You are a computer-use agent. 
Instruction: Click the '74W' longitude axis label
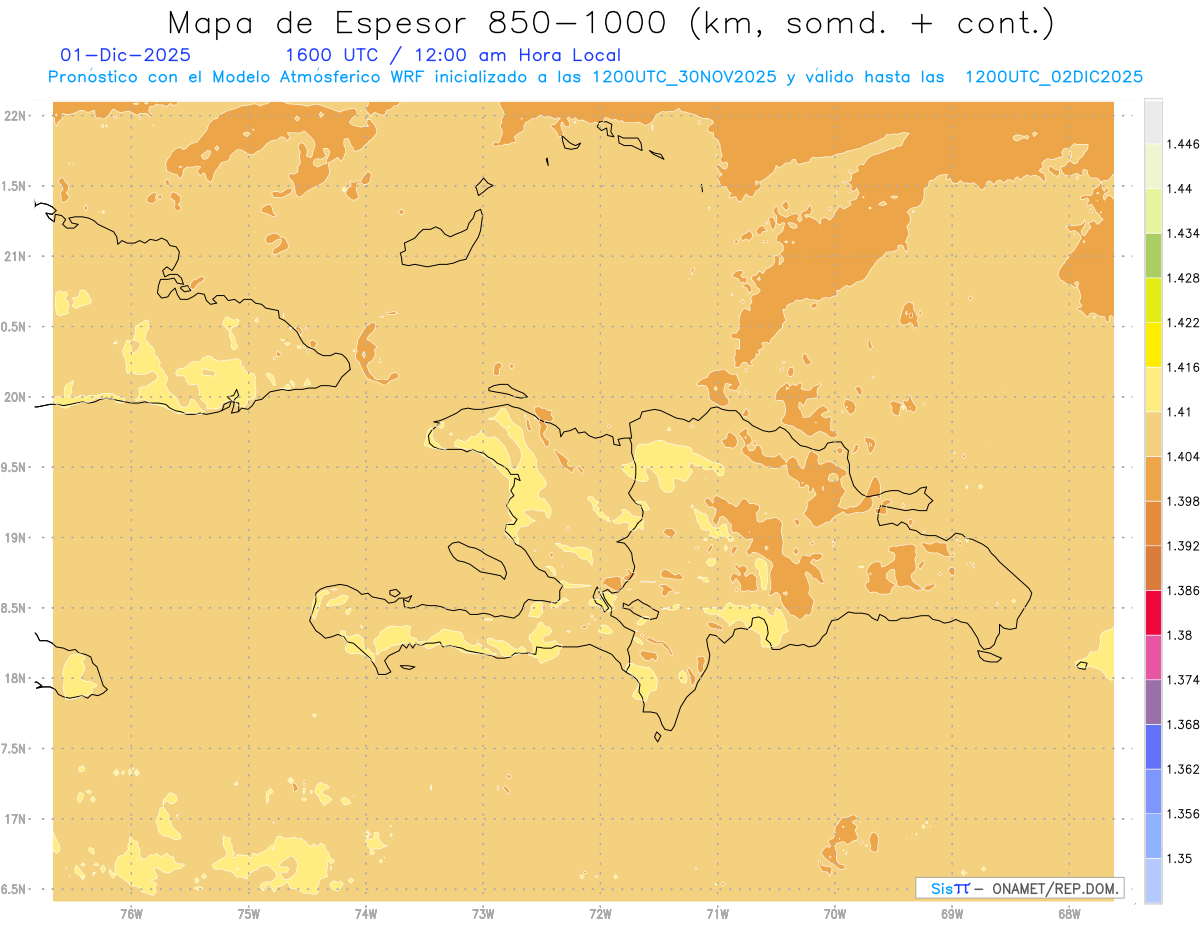click(366, 914)
